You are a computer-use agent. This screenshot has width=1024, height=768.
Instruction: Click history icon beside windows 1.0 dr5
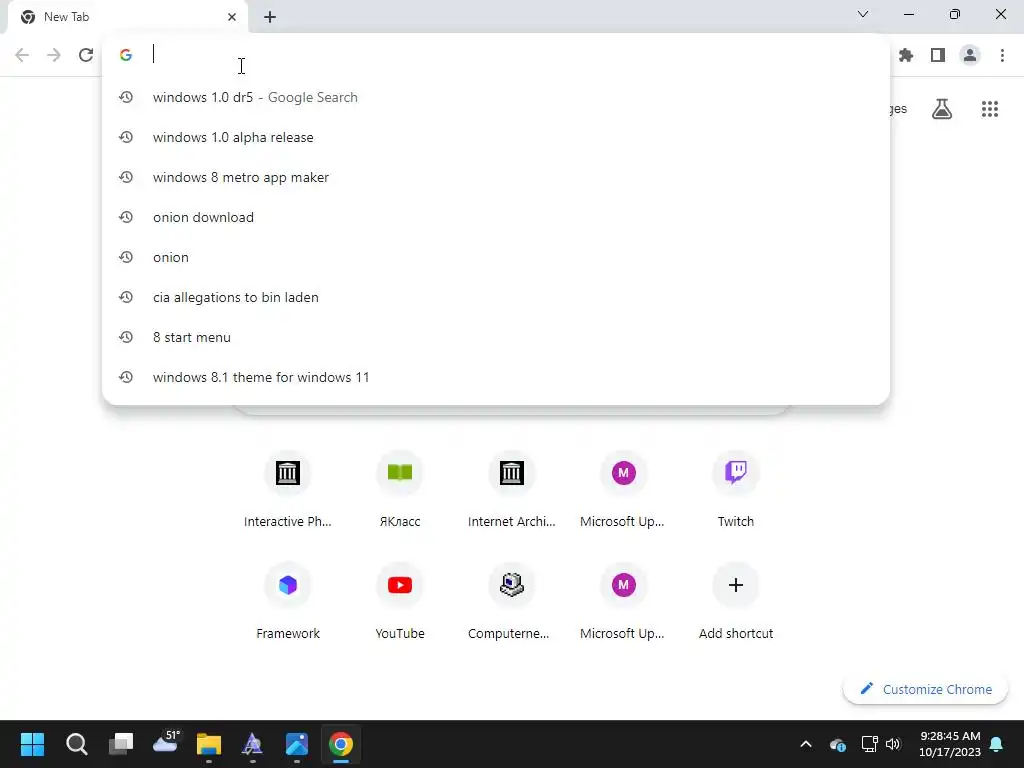[126, 97]
